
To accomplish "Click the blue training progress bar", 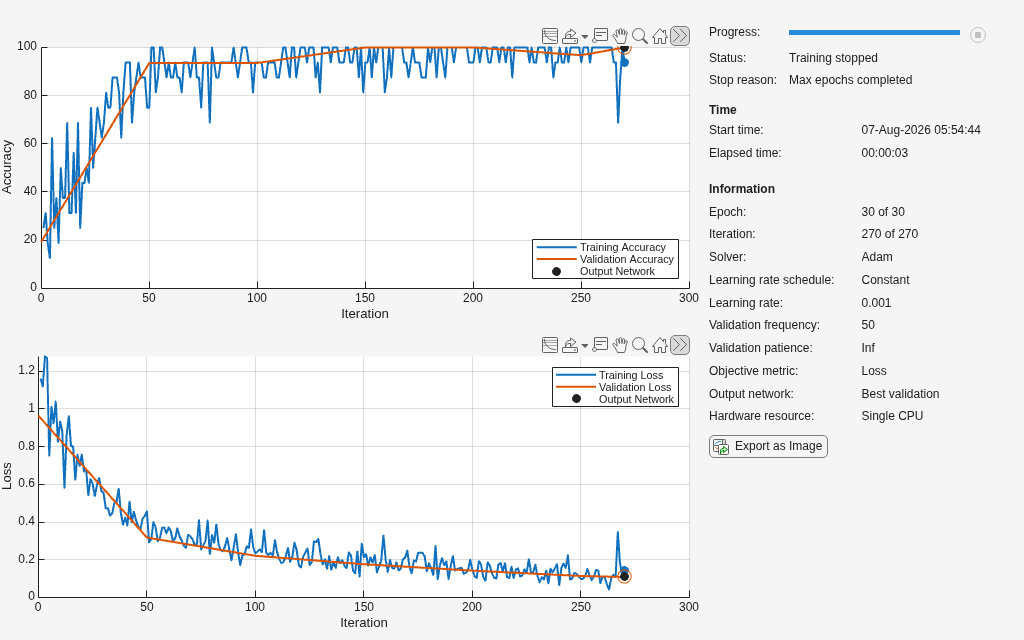I will [874, 32].
